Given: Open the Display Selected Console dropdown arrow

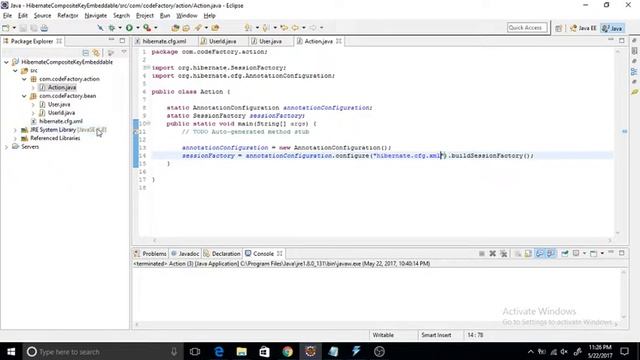Looking at the screenshot, I should click(x=585, y=253).
